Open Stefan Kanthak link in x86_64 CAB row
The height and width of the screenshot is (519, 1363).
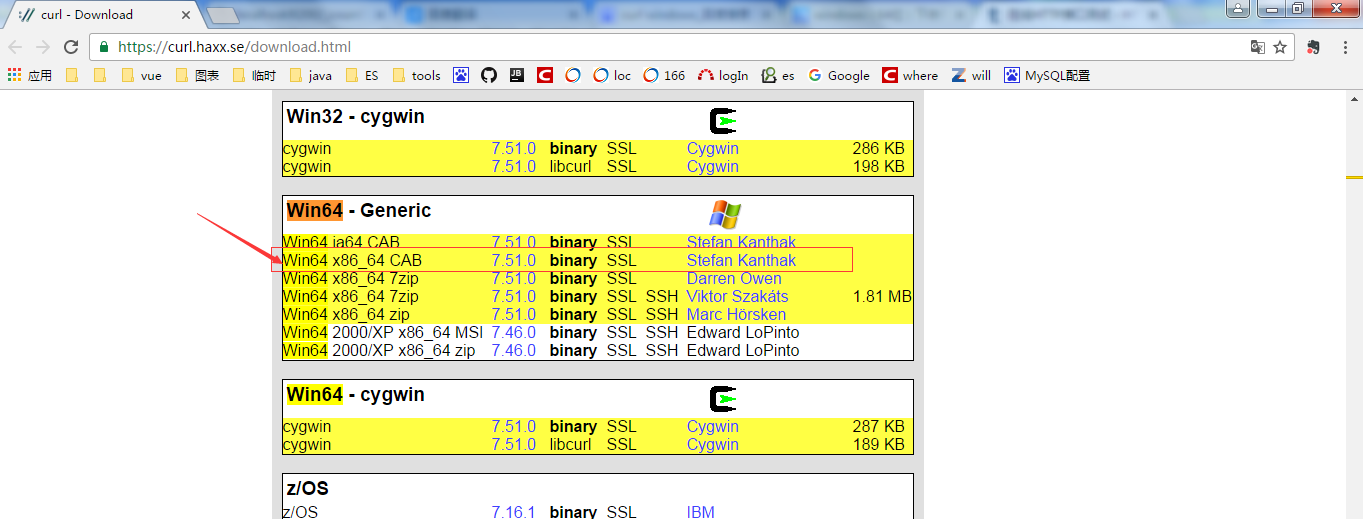(x=741, y=261)
